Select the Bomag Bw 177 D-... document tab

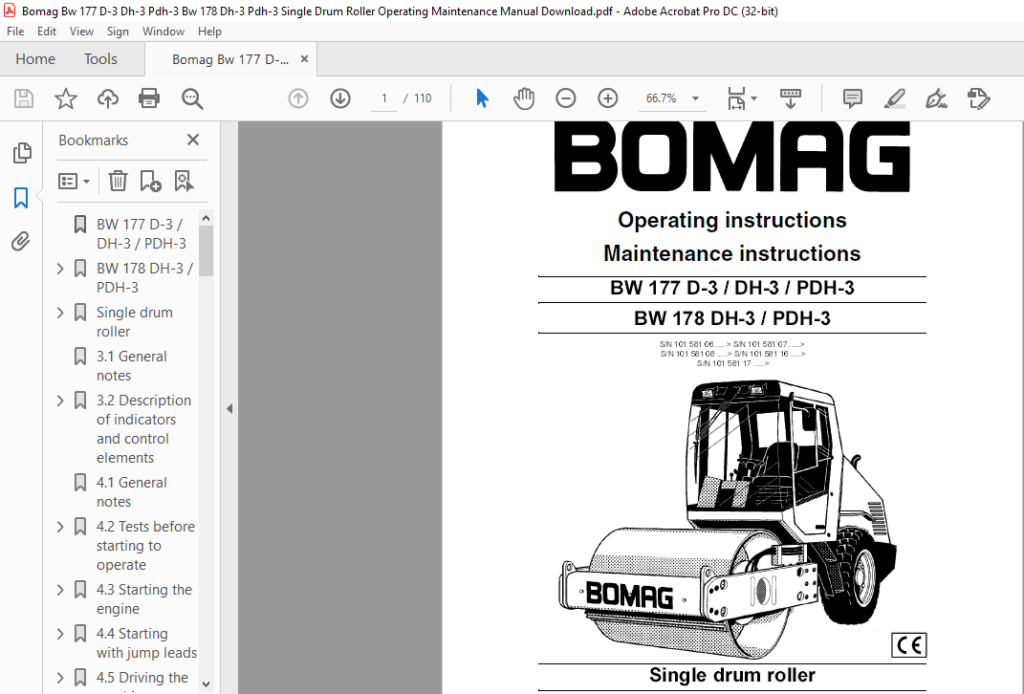pos(230,59)
